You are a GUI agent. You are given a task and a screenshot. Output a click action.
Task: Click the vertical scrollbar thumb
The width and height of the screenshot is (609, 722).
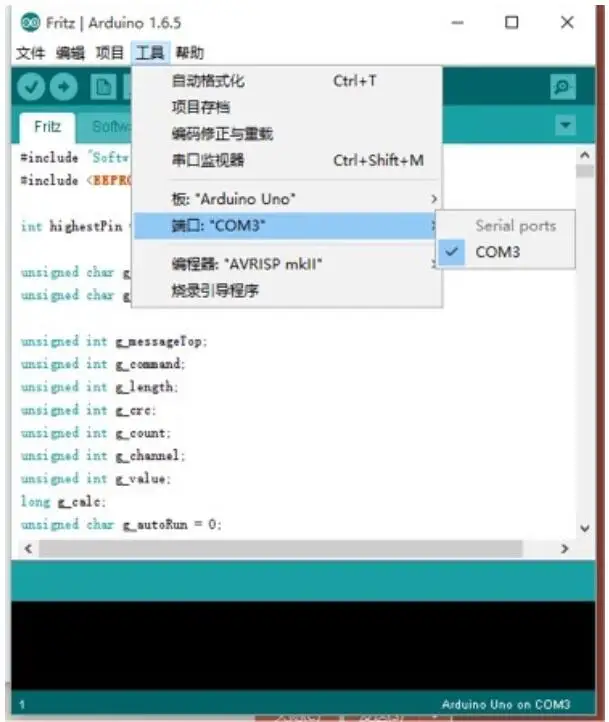tap(585, 171)
